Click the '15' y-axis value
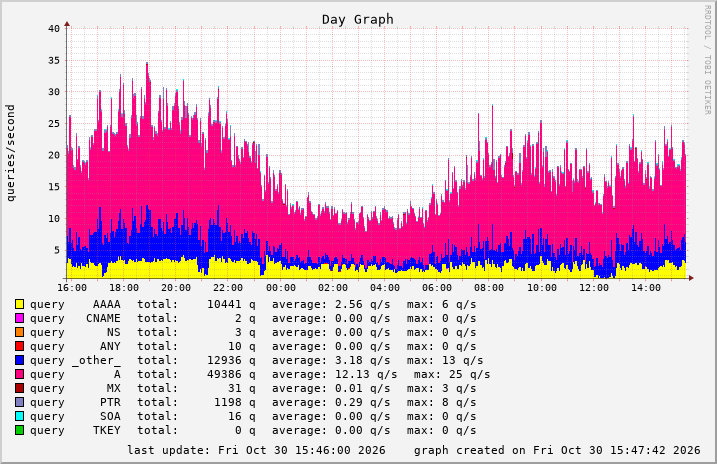717x464 pixels. click(54, 187)
